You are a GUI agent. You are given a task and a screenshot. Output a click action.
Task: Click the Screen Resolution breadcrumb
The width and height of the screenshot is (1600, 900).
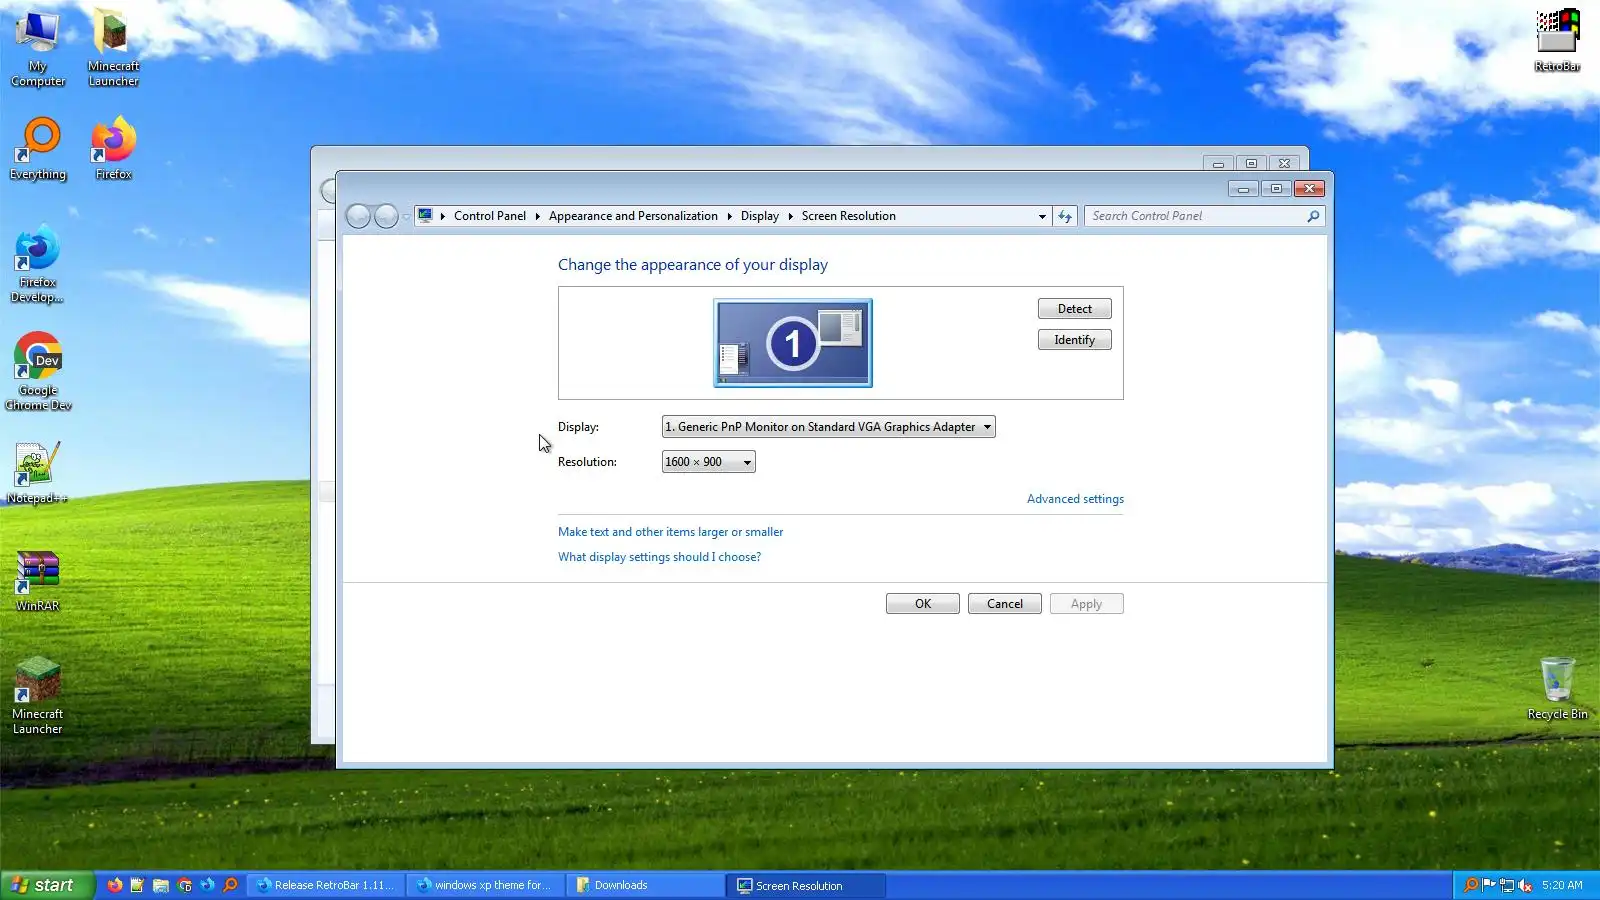(x=849, y=216)
